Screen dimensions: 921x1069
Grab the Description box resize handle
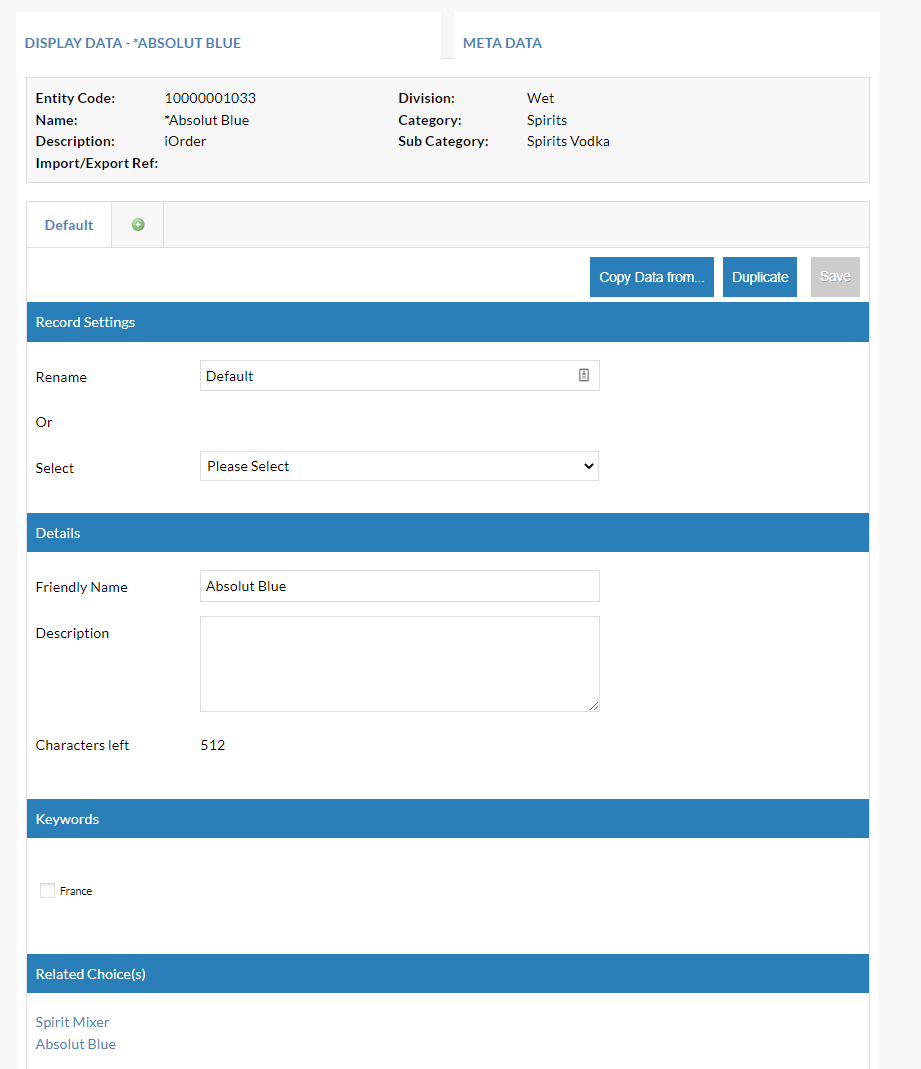[594, 706]
